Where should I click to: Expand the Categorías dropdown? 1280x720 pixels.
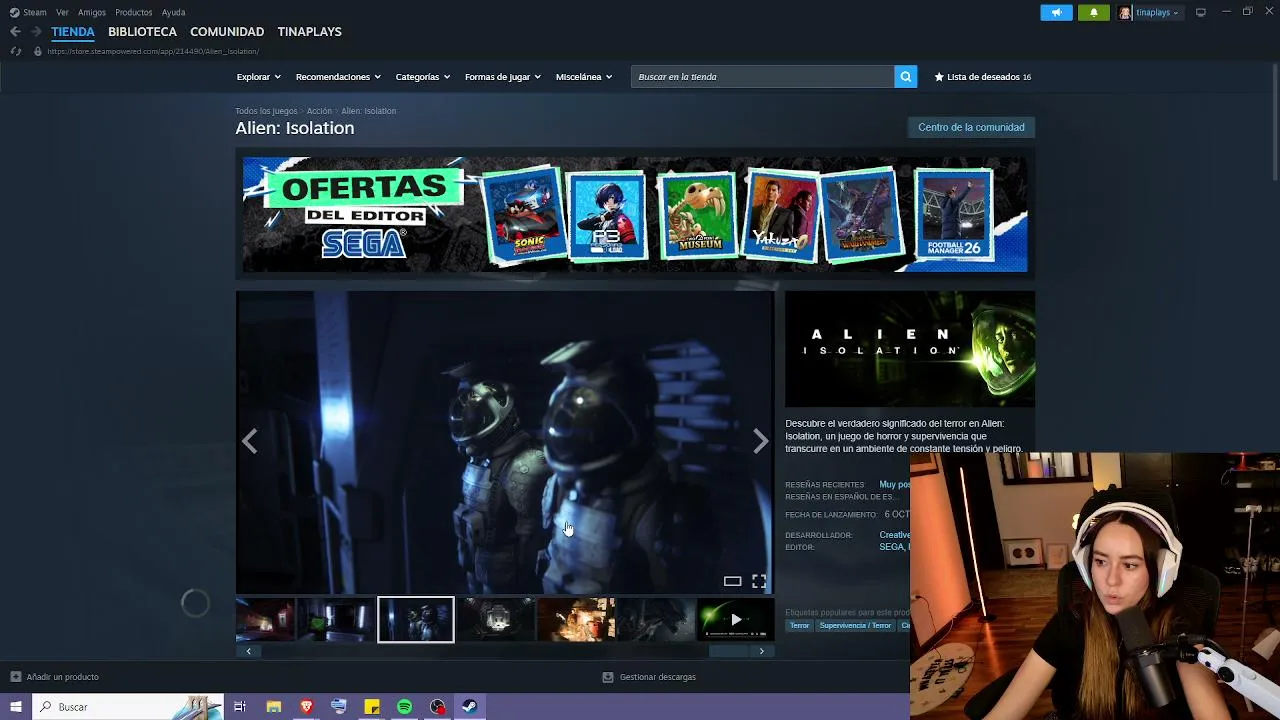[422, 77]
